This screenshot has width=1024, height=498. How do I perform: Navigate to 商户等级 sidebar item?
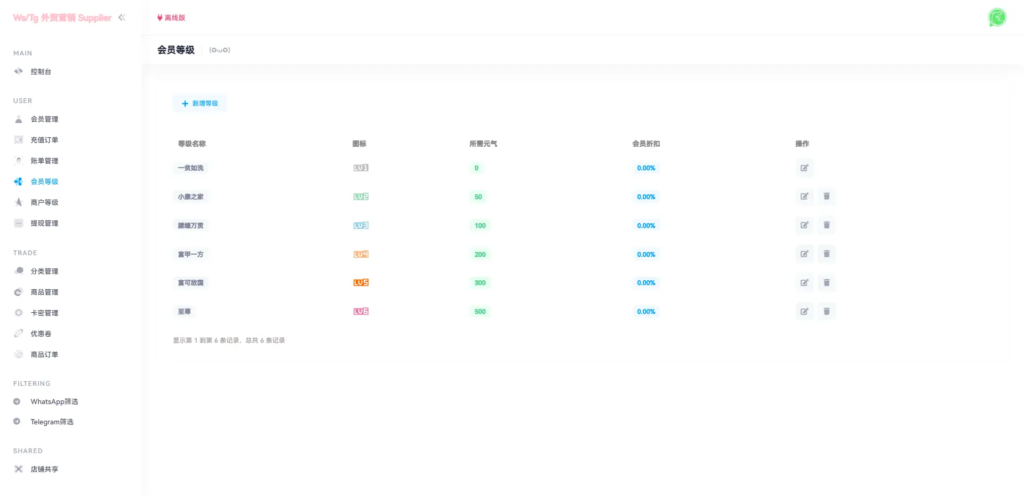pyautogui.click(x=44, y=202)
